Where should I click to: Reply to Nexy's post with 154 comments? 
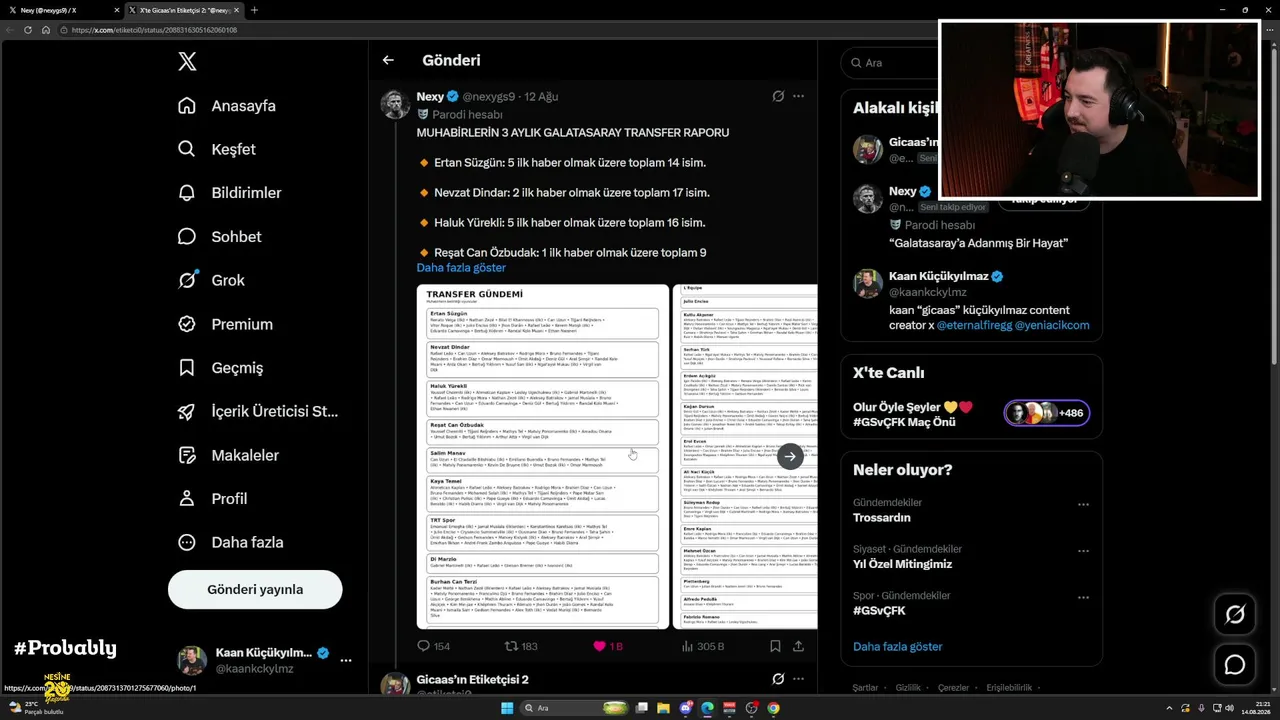[433, 646]
